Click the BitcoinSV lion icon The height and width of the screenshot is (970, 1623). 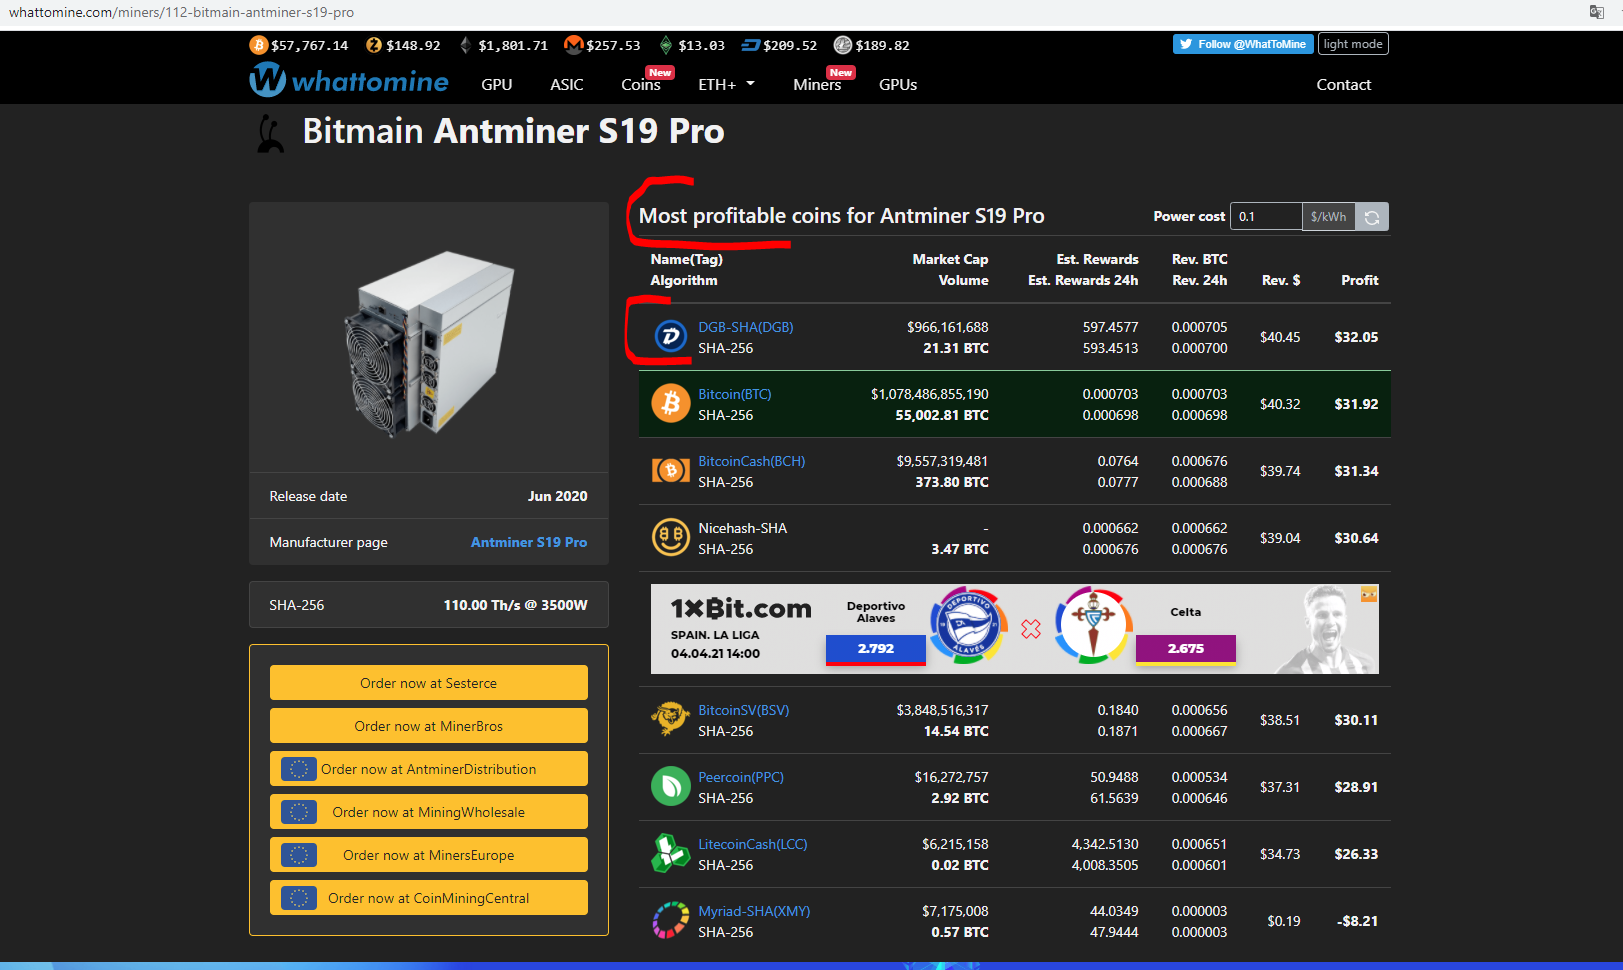(x=671, y=719)
